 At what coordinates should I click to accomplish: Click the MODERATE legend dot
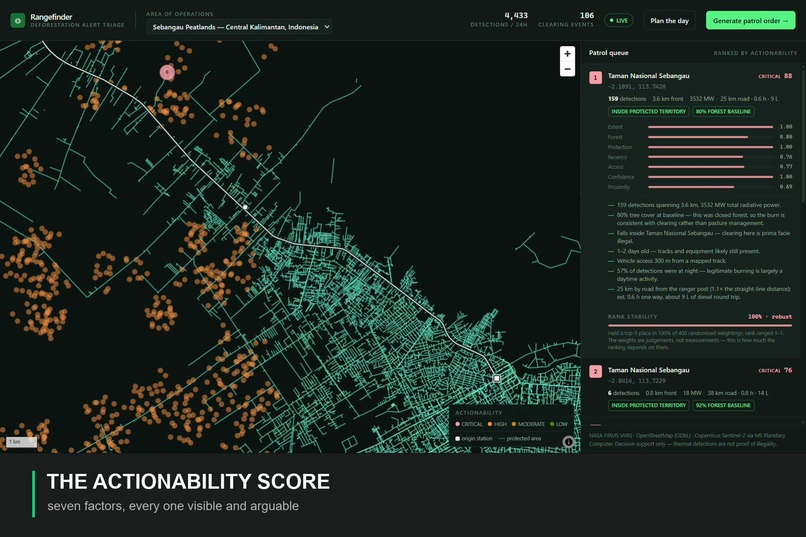514,424
